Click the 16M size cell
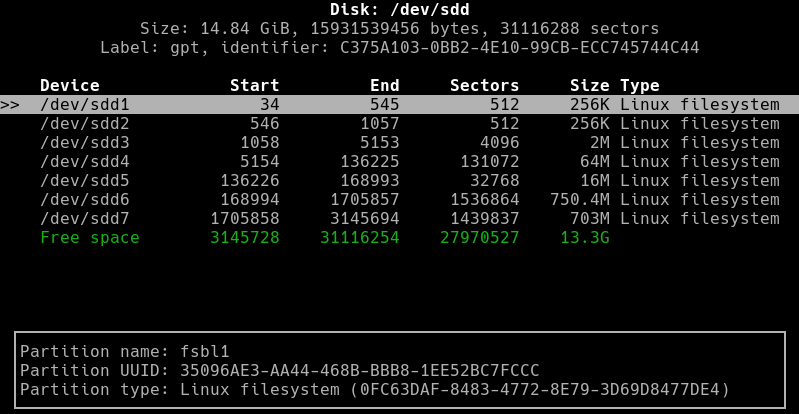This screenshot has width=799, height=414. [x=595, y=180]
